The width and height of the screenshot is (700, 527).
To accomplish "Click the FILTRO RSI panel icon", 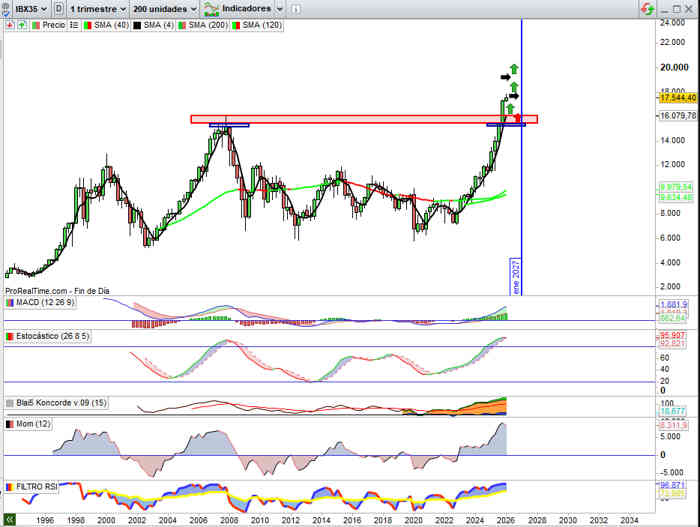I will click(10, 487).
